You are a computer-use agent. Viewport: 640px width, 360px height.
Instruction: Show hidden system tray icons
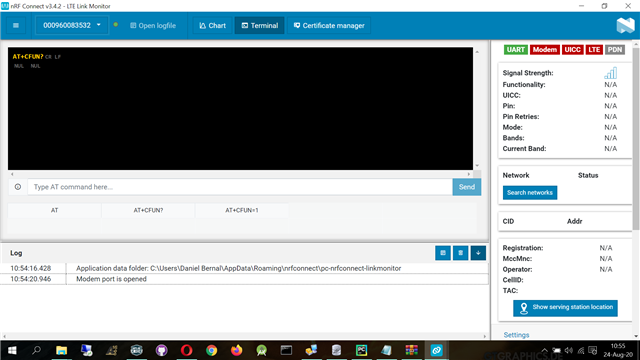pos(544,350)
